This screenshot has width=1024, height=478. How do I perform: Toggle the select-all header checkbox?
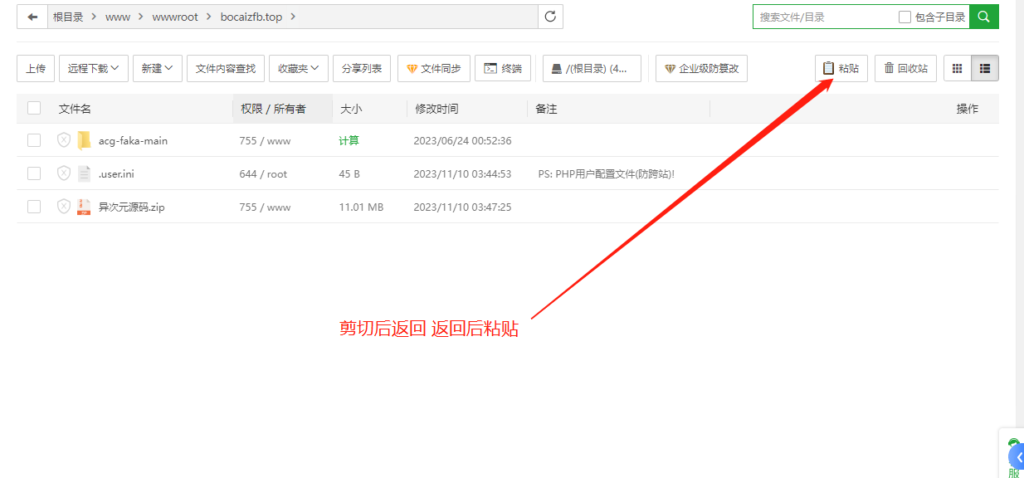tap(34, 108)
